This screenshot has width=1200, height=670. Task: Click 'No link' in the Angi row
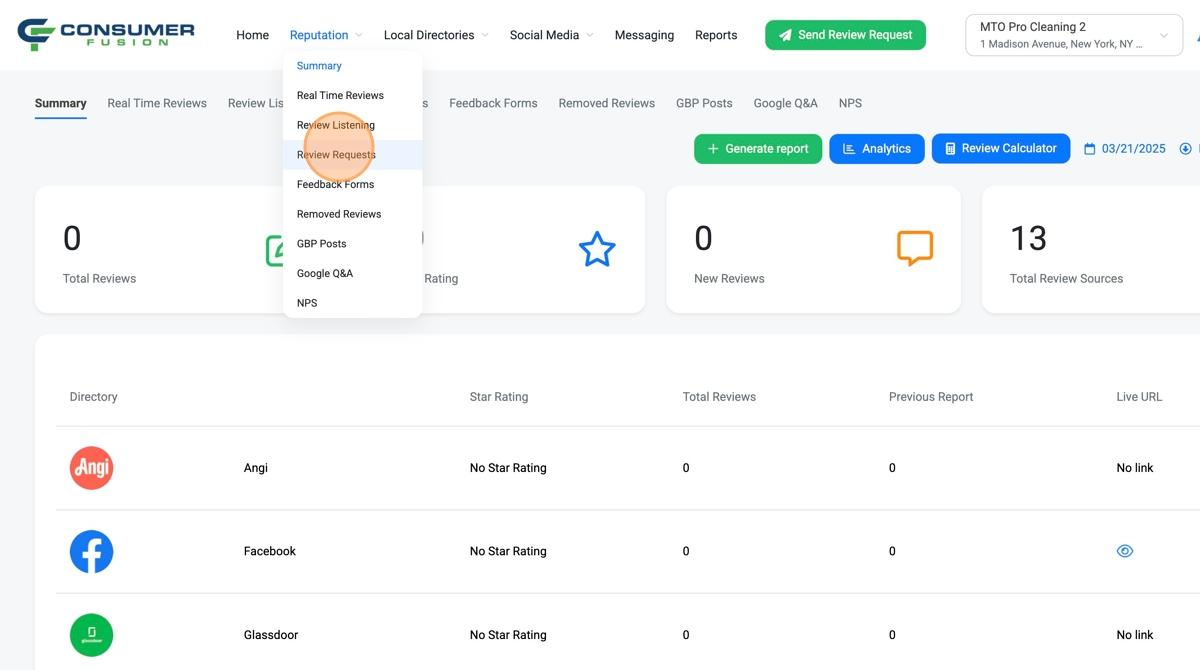click(1135, 468)
